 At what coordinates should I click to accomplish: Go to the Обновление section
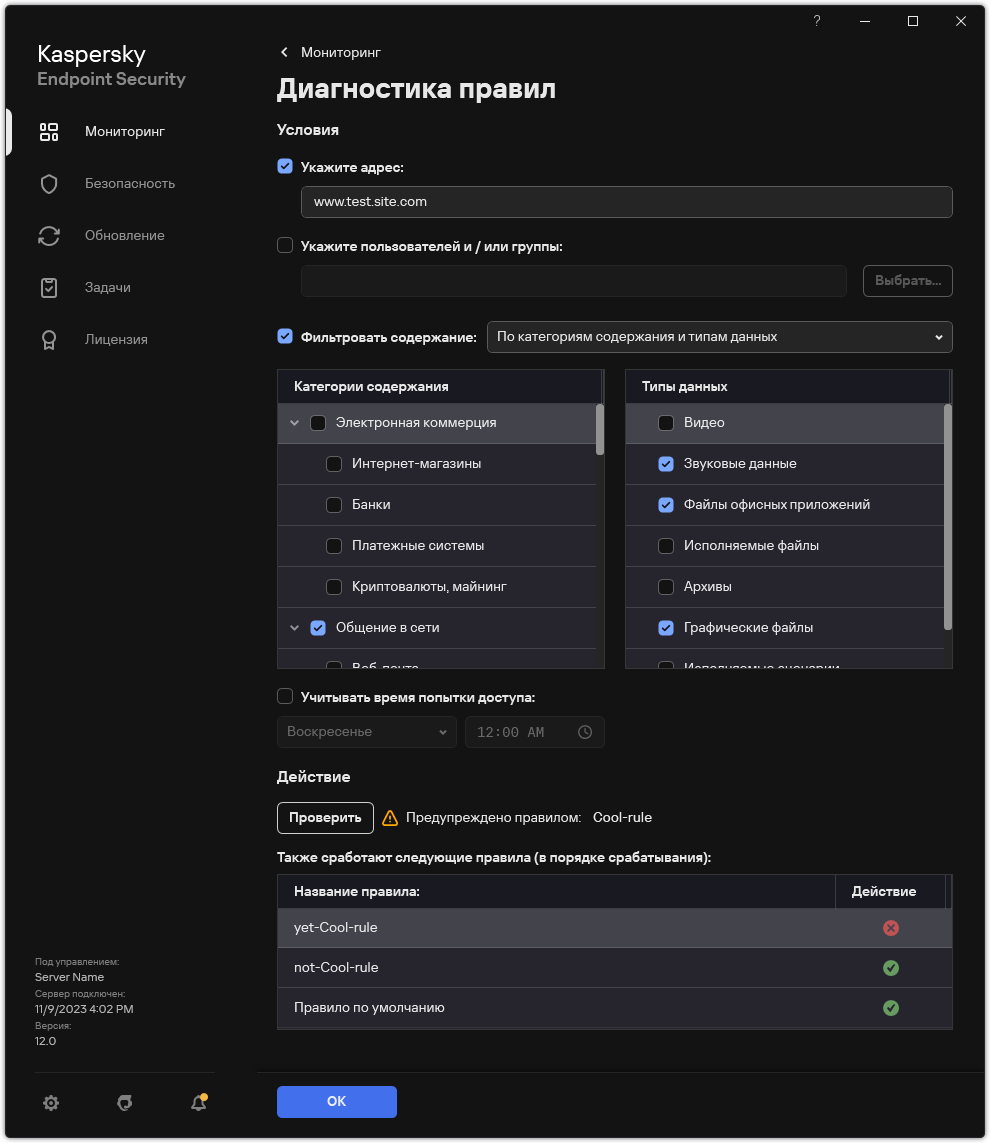124,235
